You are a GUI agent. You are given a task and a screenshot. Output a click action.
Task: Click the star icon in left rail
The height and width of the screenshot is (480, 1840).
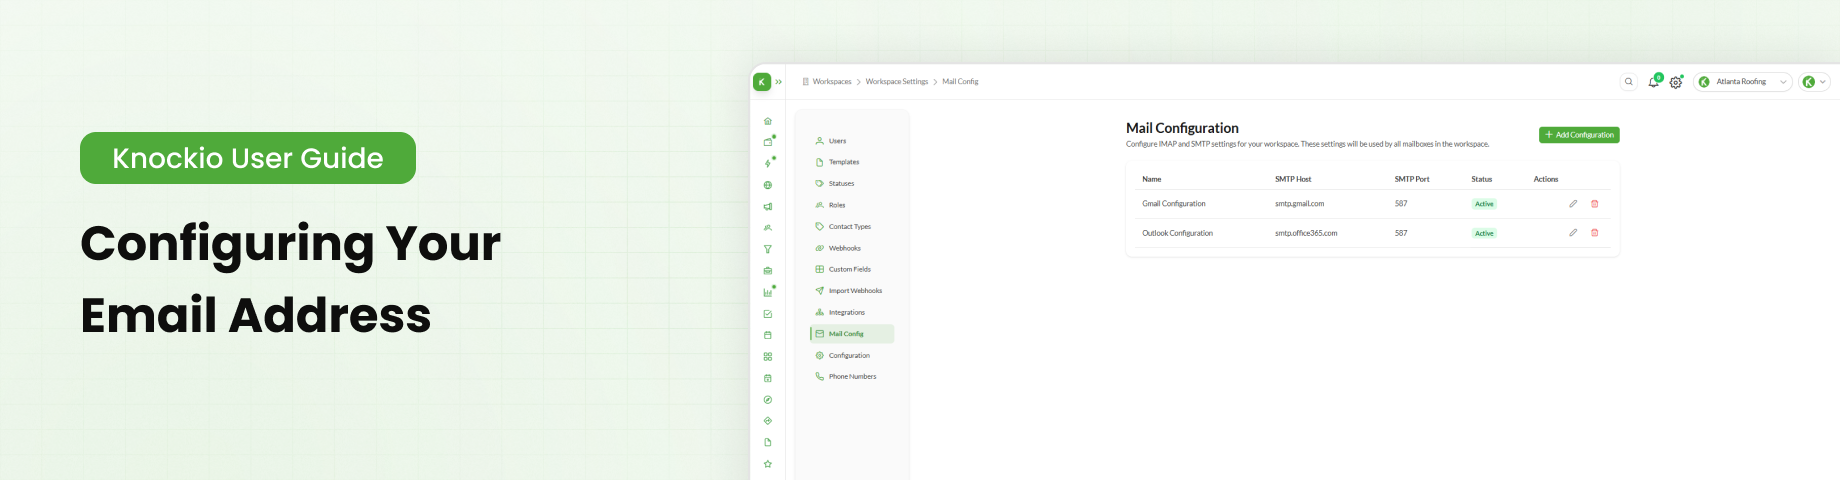pos(768,464)
